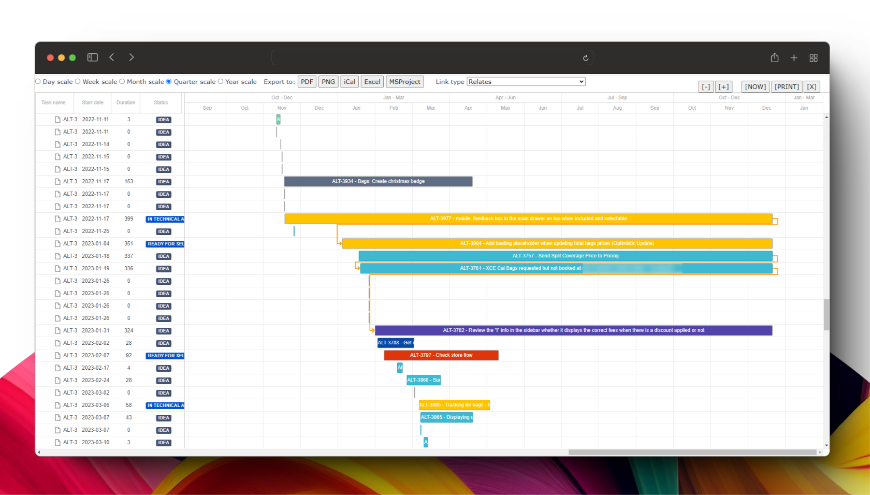Click the purple ALT-3782 Review sidebar info bar

pos(574,330)
